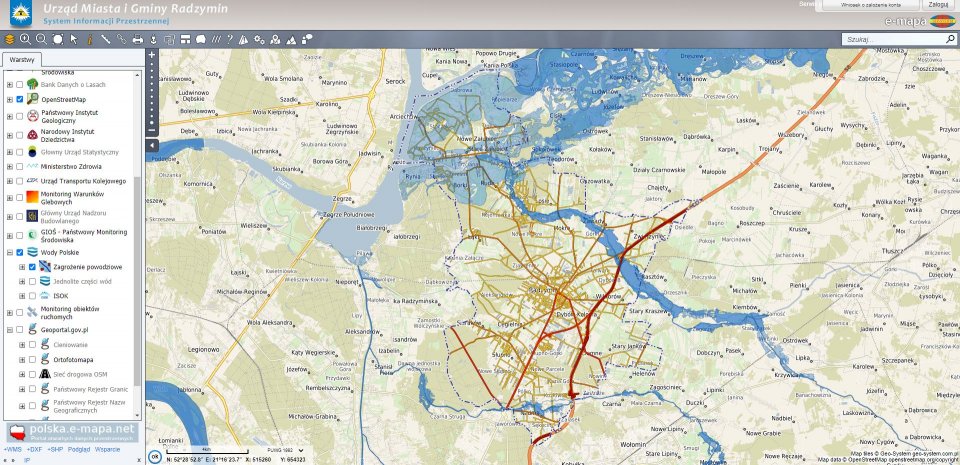Open the layers stack tool in toolbar
The image size is (960, 465).
(10, 39)
